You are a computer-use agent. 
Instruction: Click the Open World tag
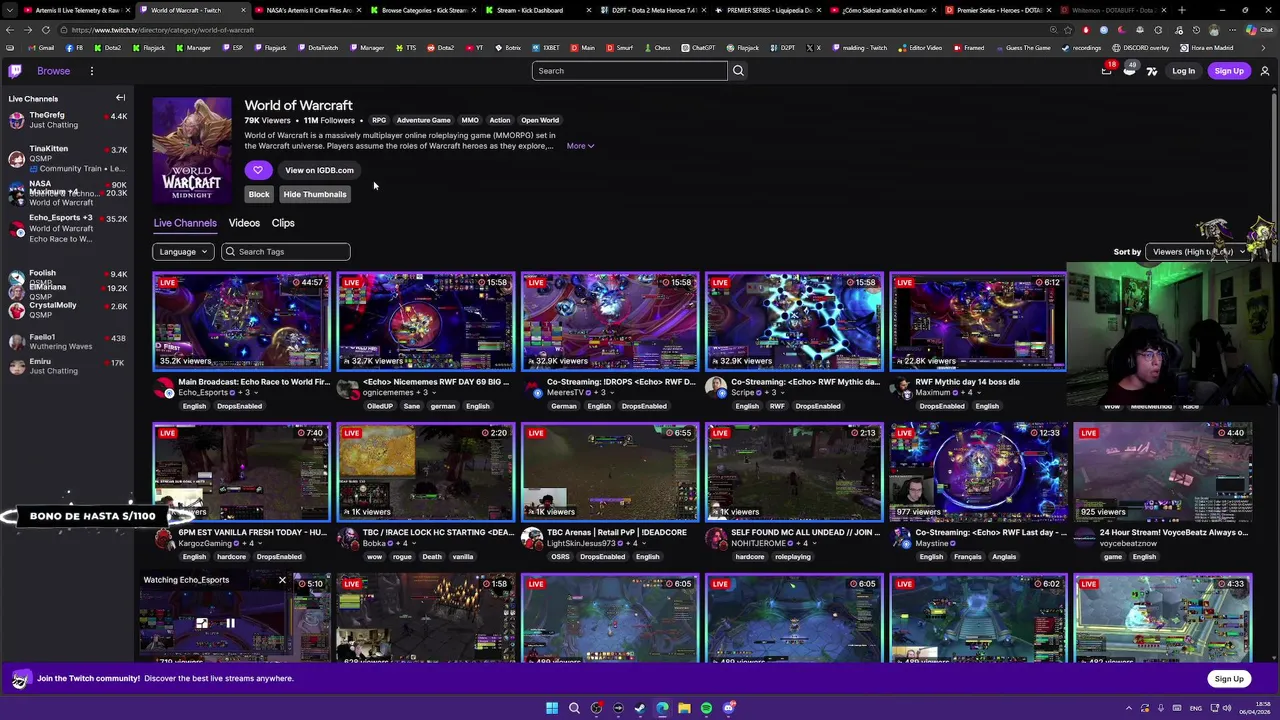point(540,120)
